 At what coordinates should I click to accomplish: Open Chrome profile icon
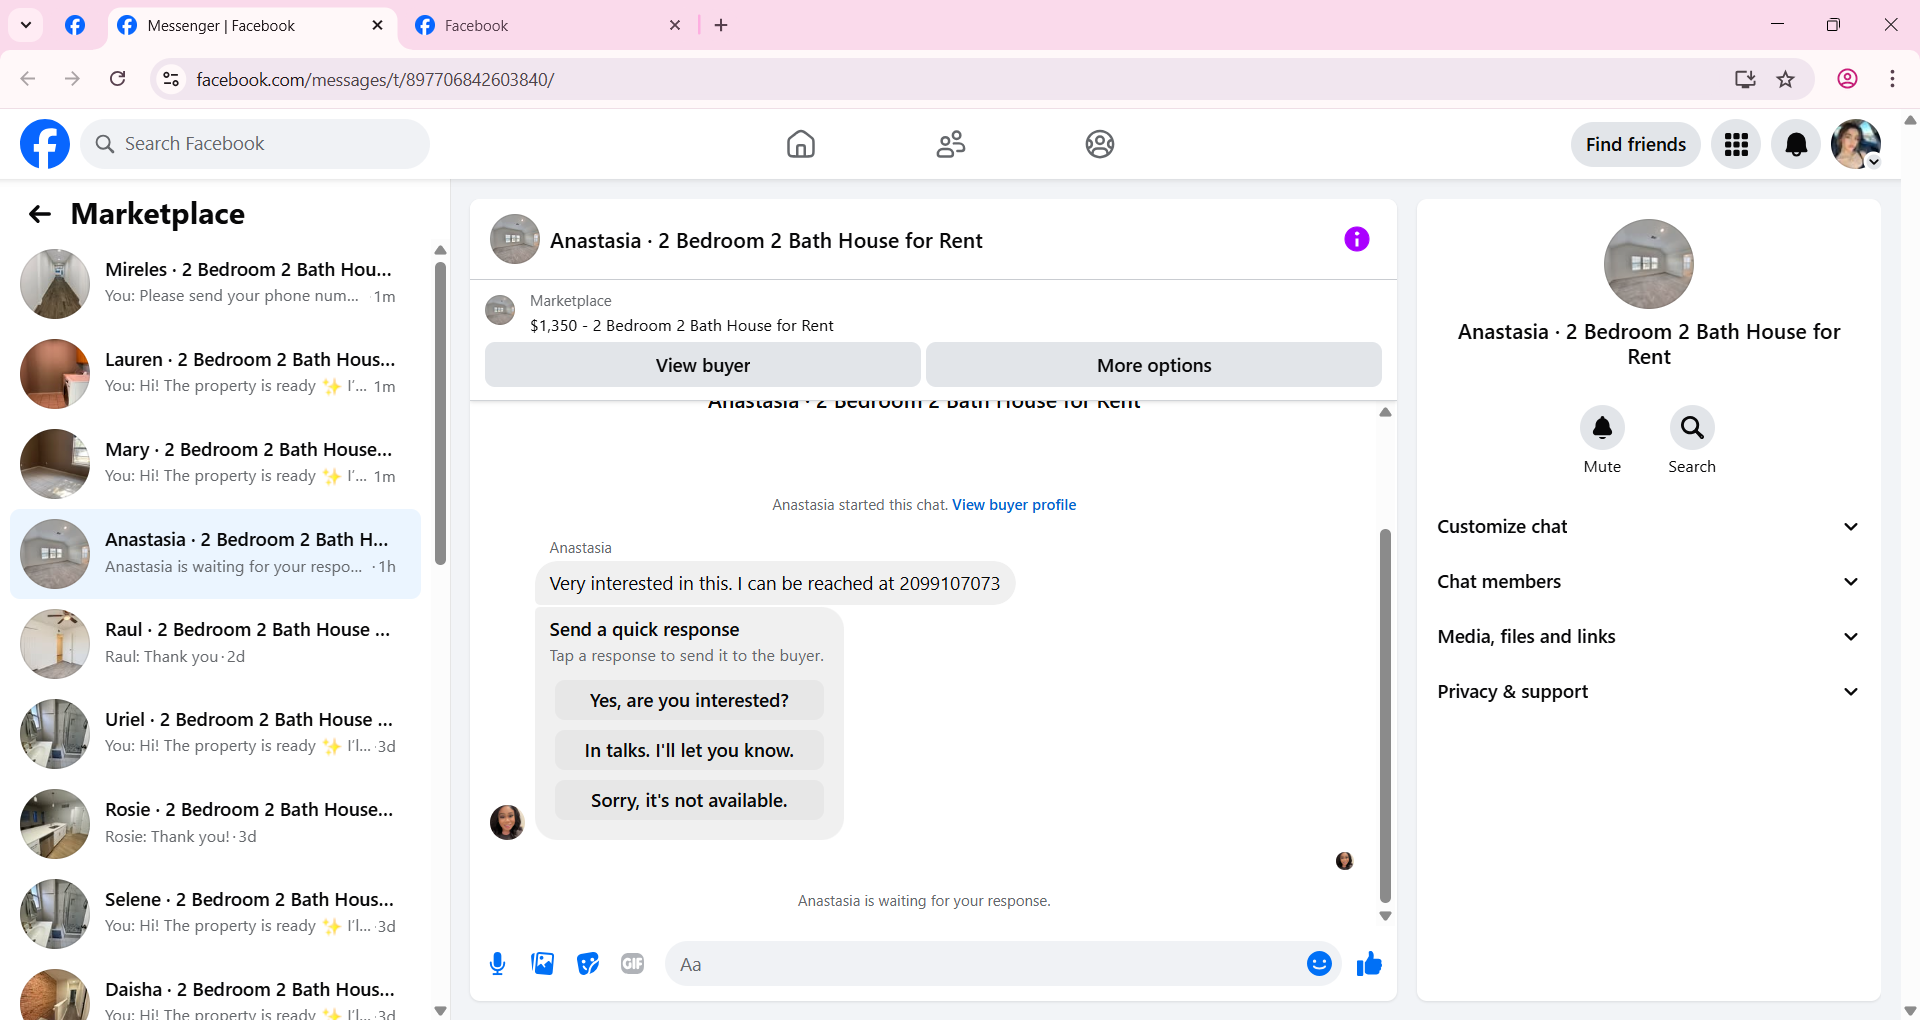[1847, 79]
